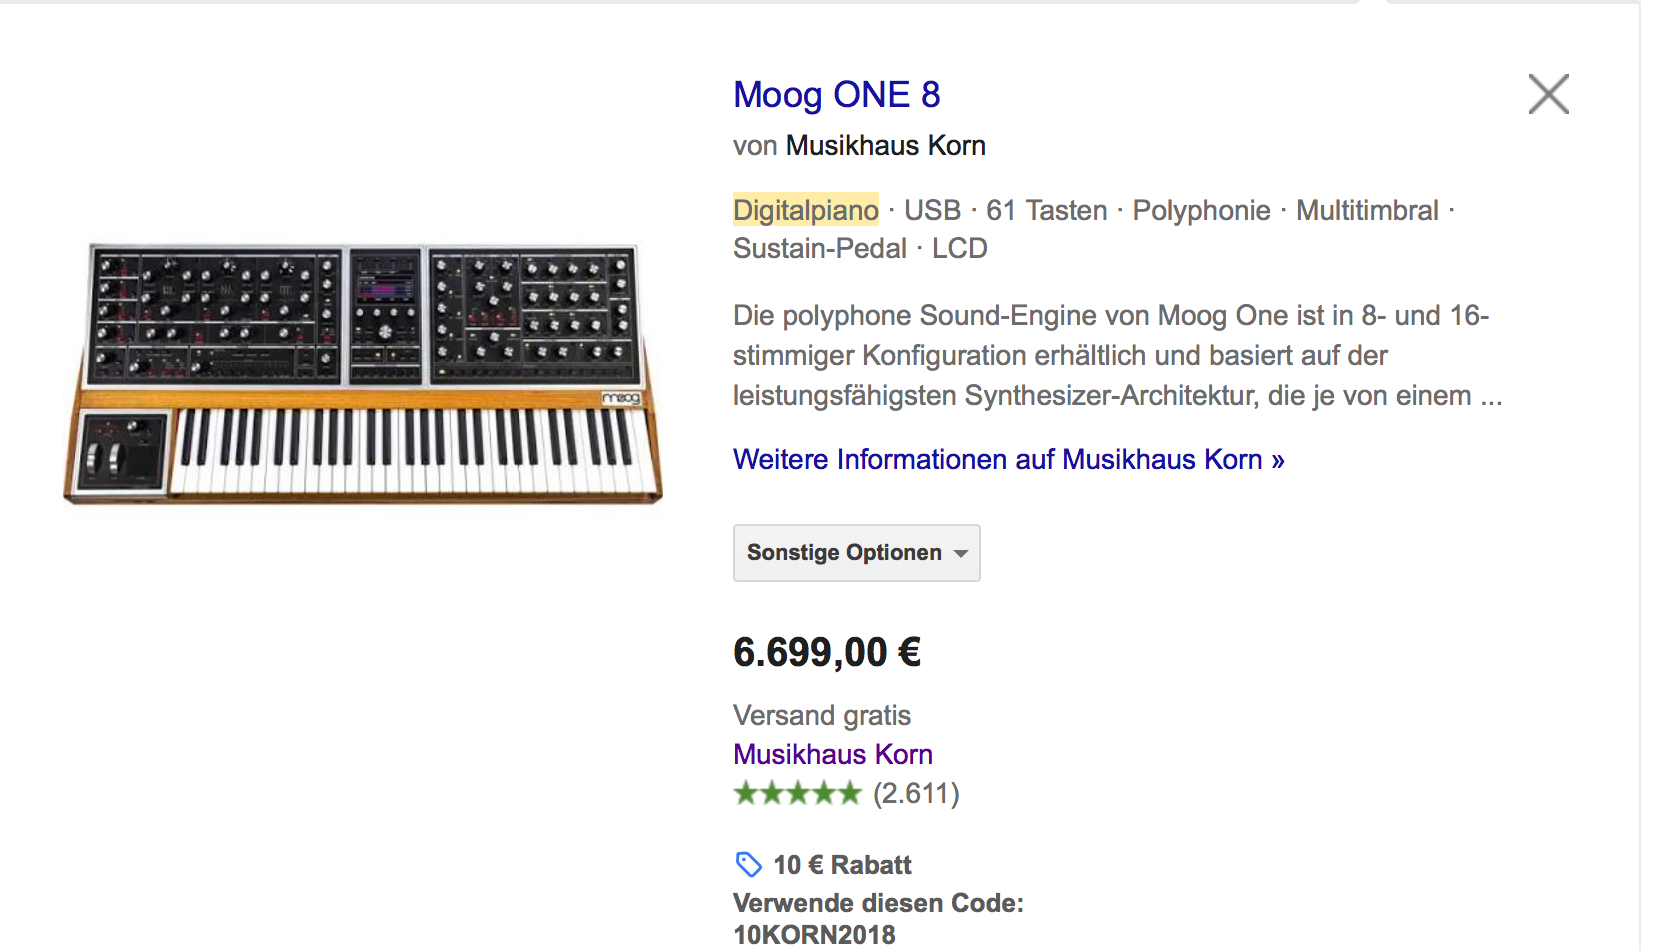This screenshot has width=1666, height=951.
Task: Click the Versand gratis shipping text
Action: 821,716
